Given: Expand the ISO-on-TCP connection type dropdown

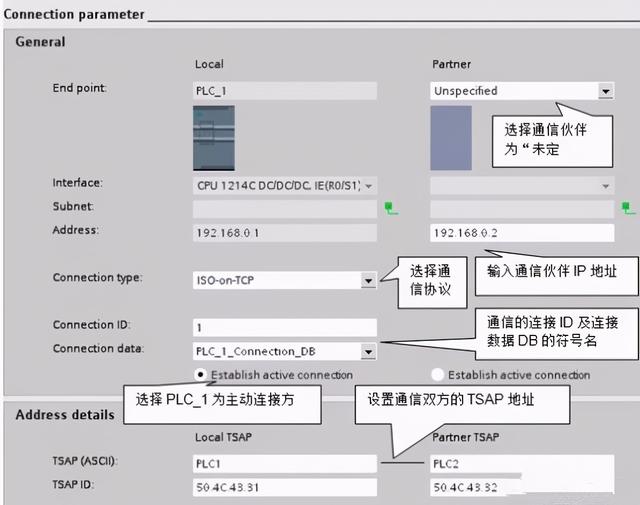Looking at the screenshot, I should (x=368, y=281).
